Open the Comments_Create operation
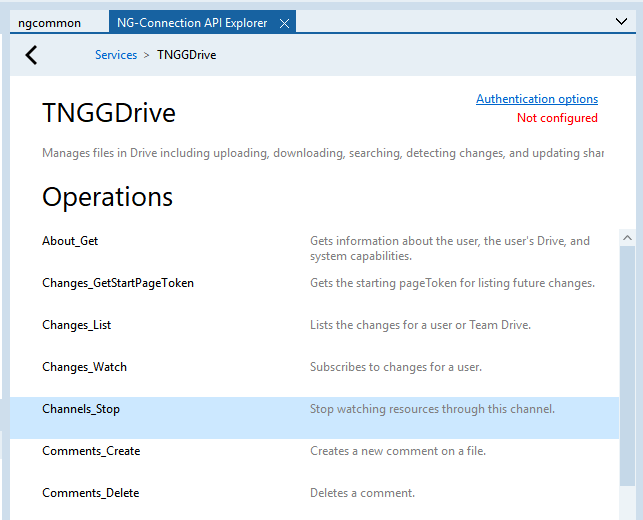The width and height of the screenshot is (643, 520). point(91,451)
